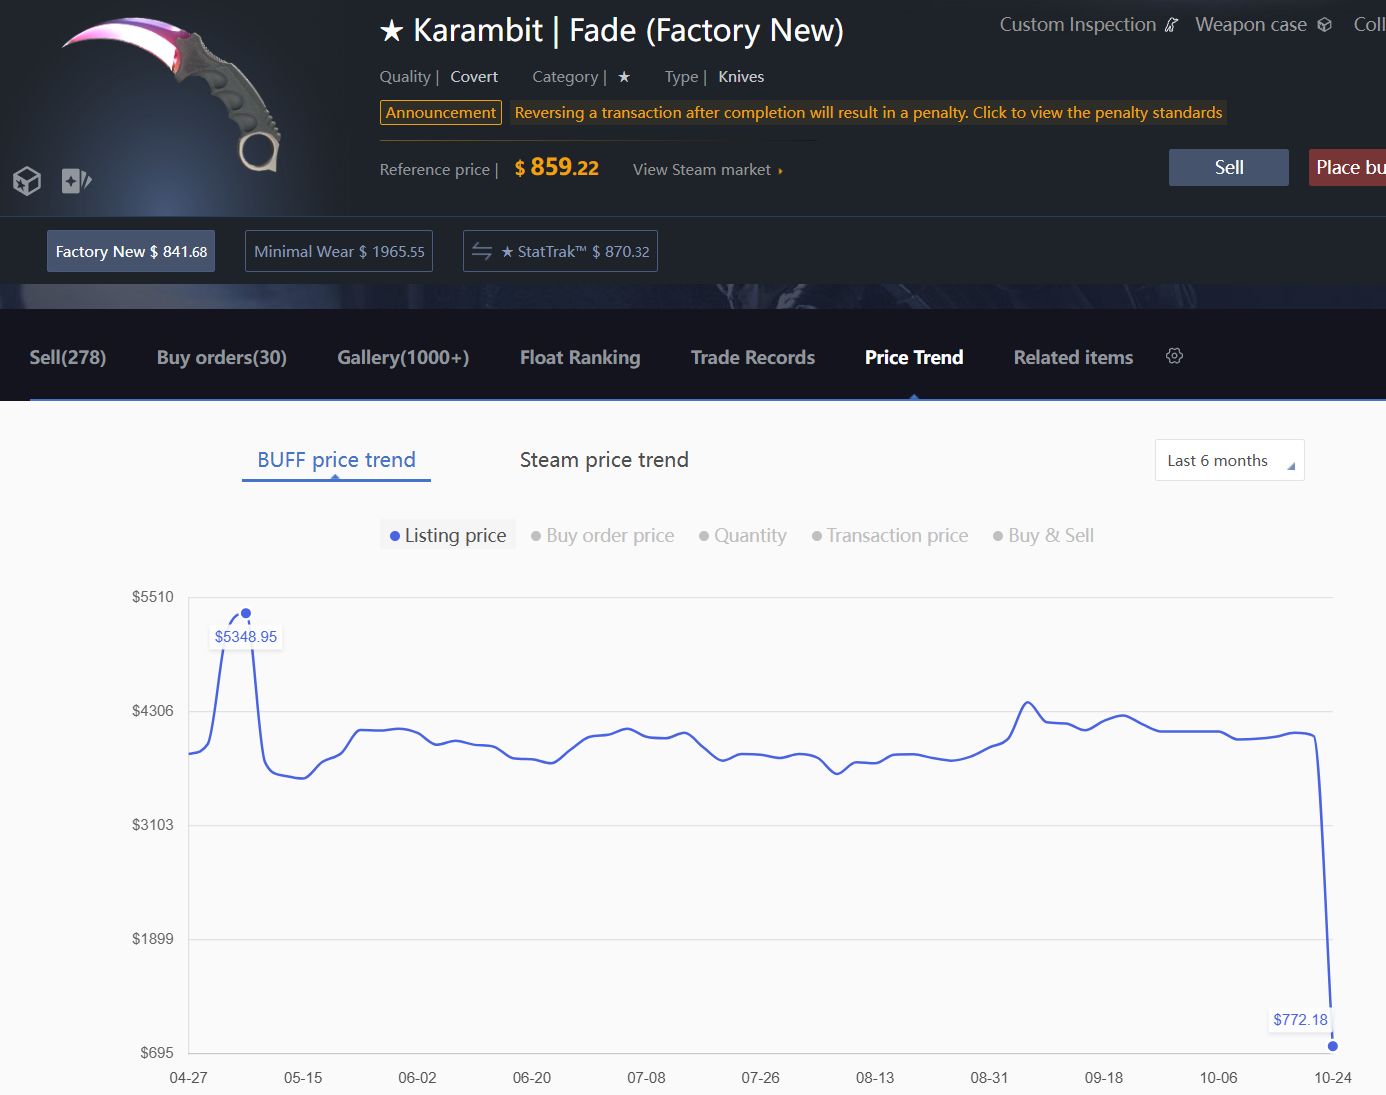Select the Price Trend tab

(x=914, y=357)
